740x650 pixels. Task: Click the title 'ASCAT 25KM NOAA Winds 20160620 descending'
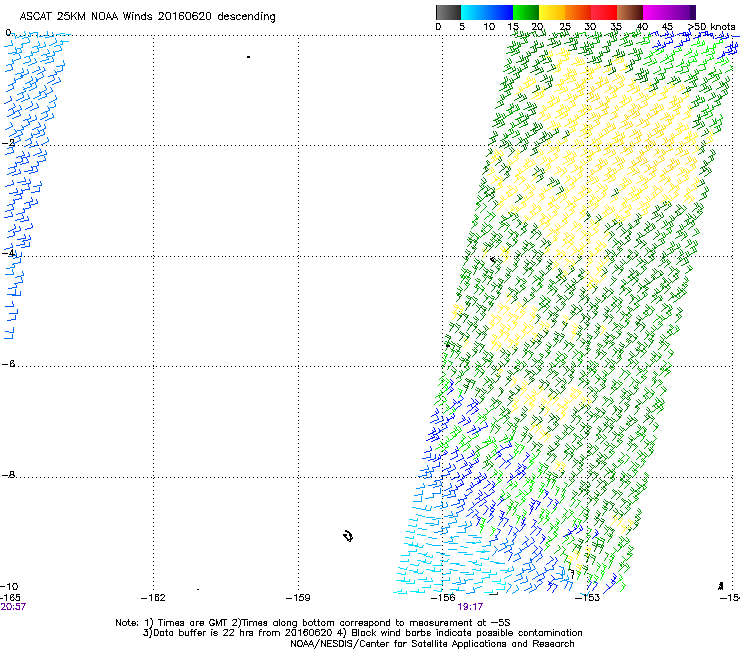[x=148, y=17]
